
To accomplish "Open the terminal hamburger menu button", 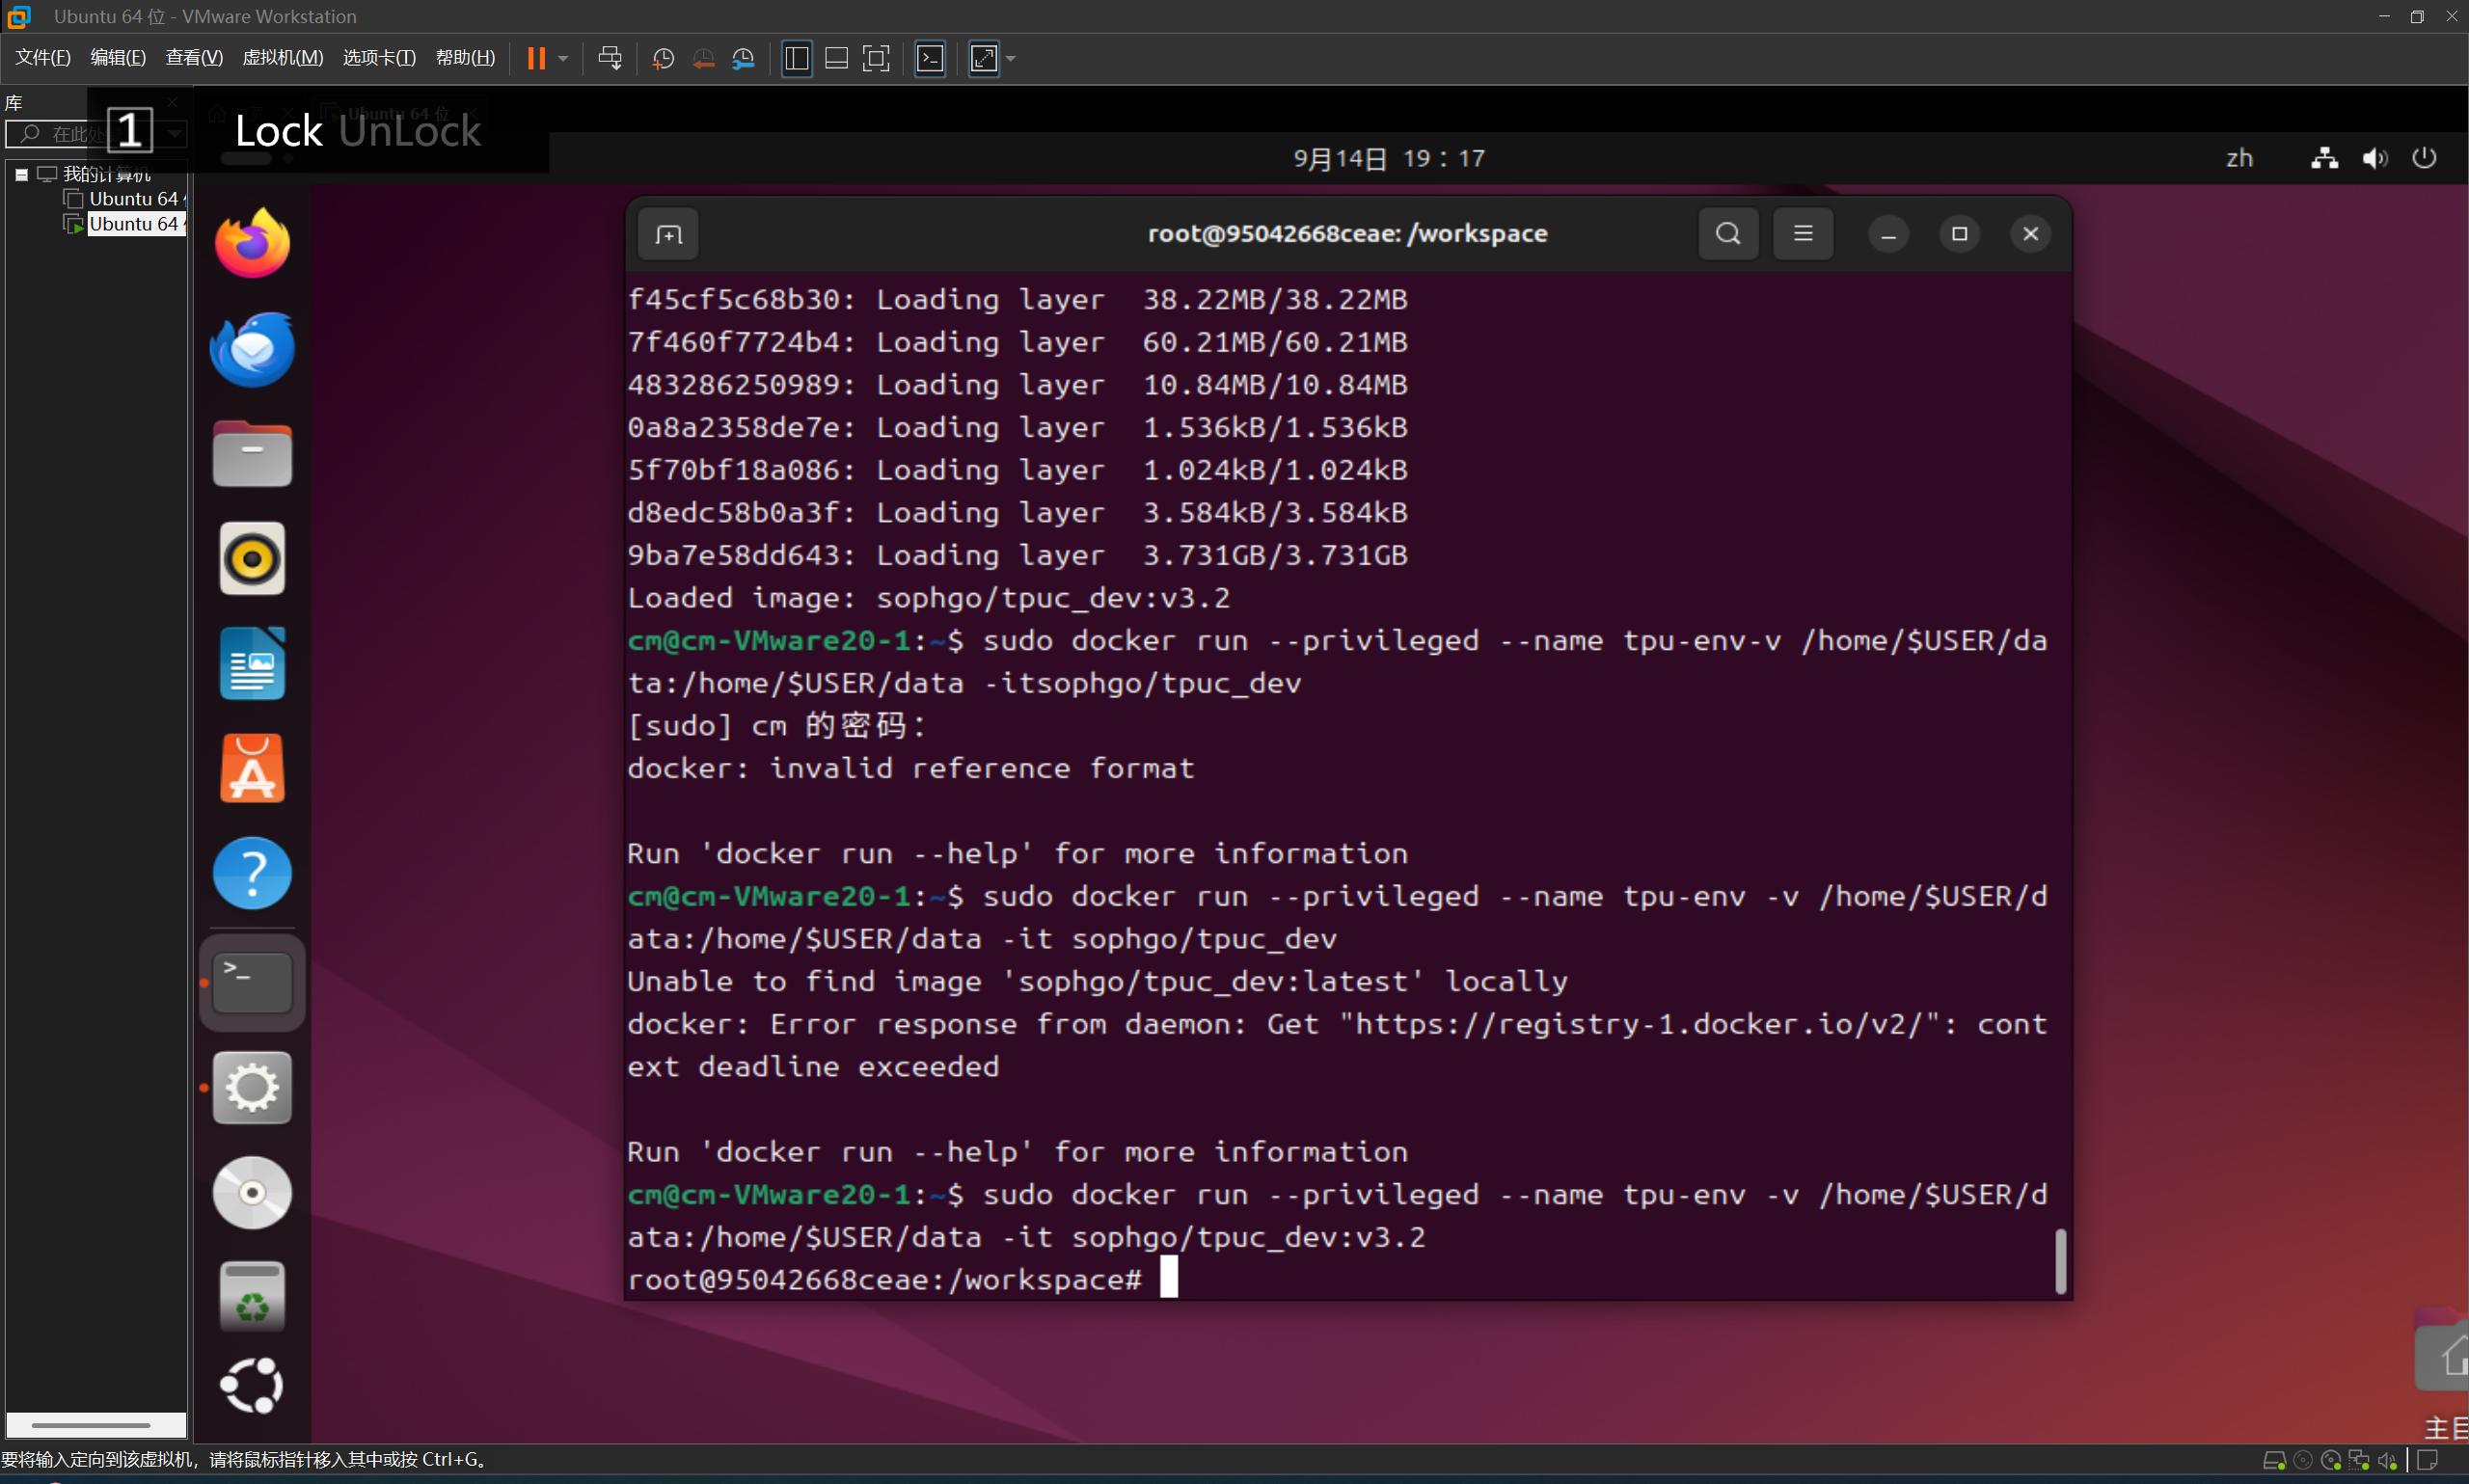I will click(1803, 234).
